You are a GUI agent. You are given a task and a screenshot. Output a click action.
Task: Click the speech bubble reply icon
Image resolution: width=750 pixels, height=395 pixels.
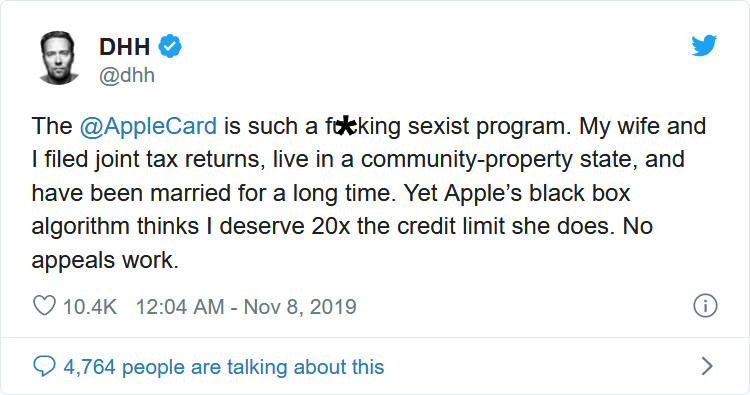44,366
